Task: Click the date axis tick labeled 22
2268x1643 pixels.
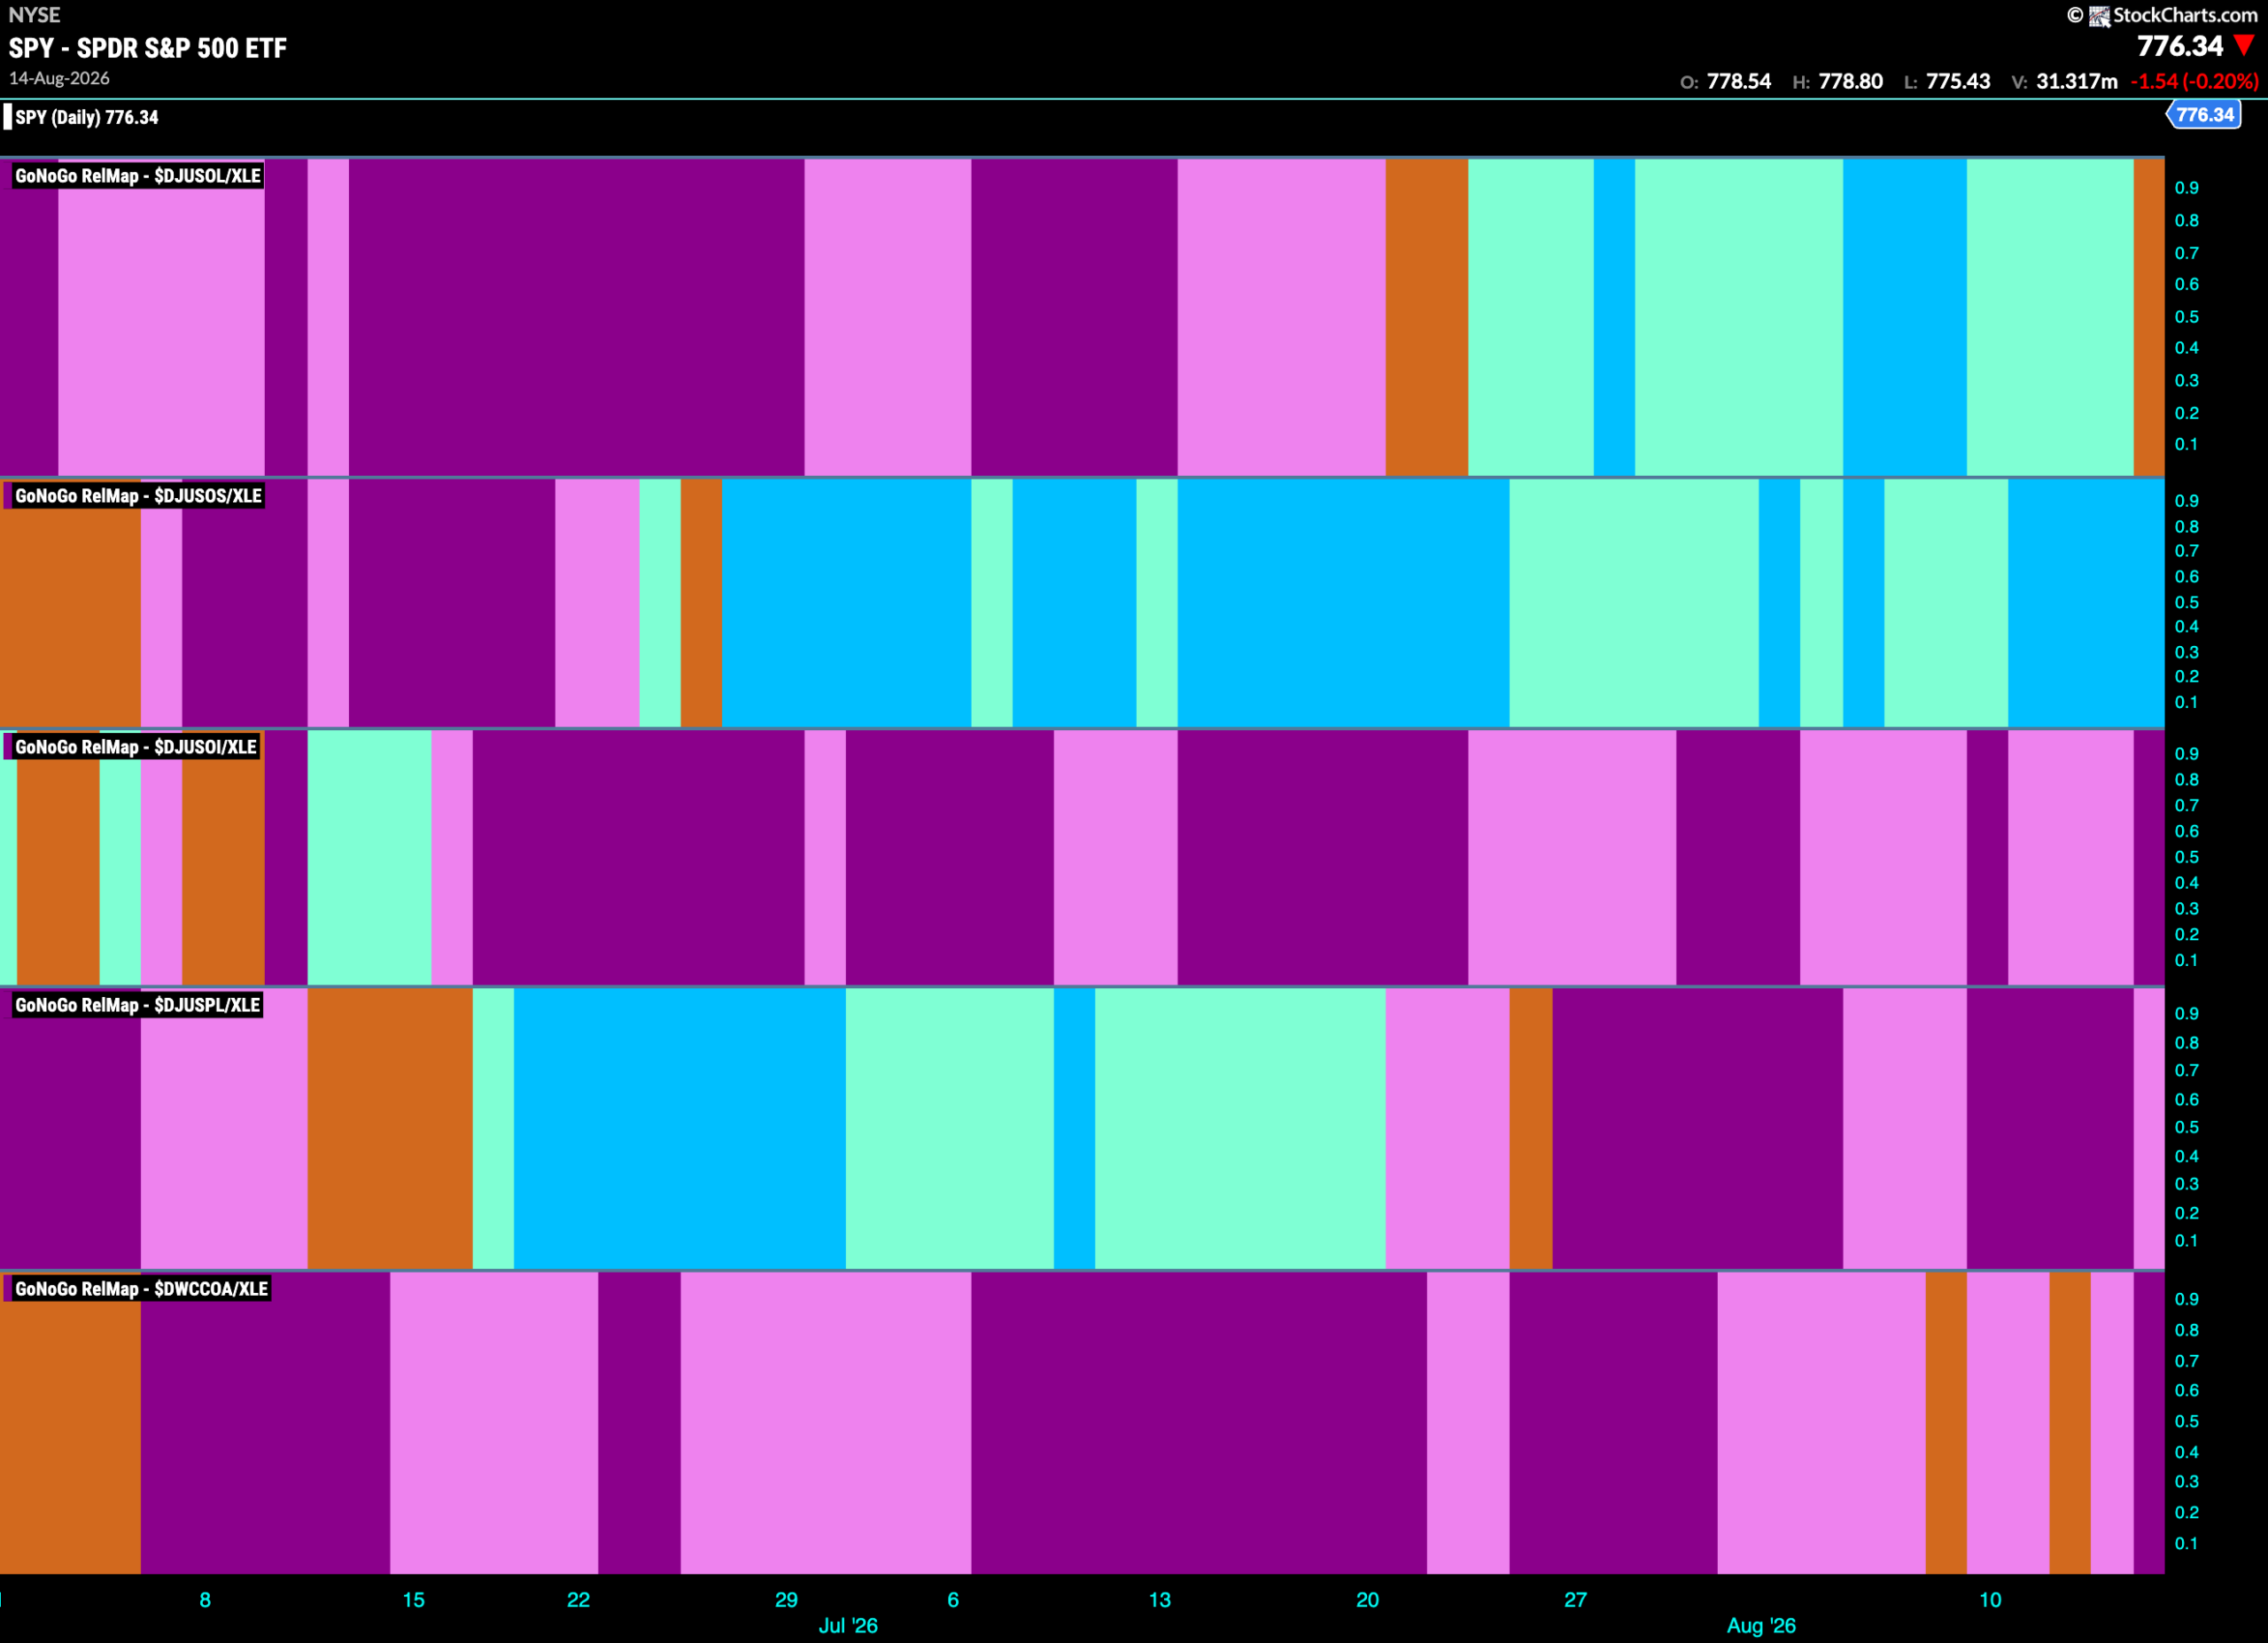Action: (578, 1599)
